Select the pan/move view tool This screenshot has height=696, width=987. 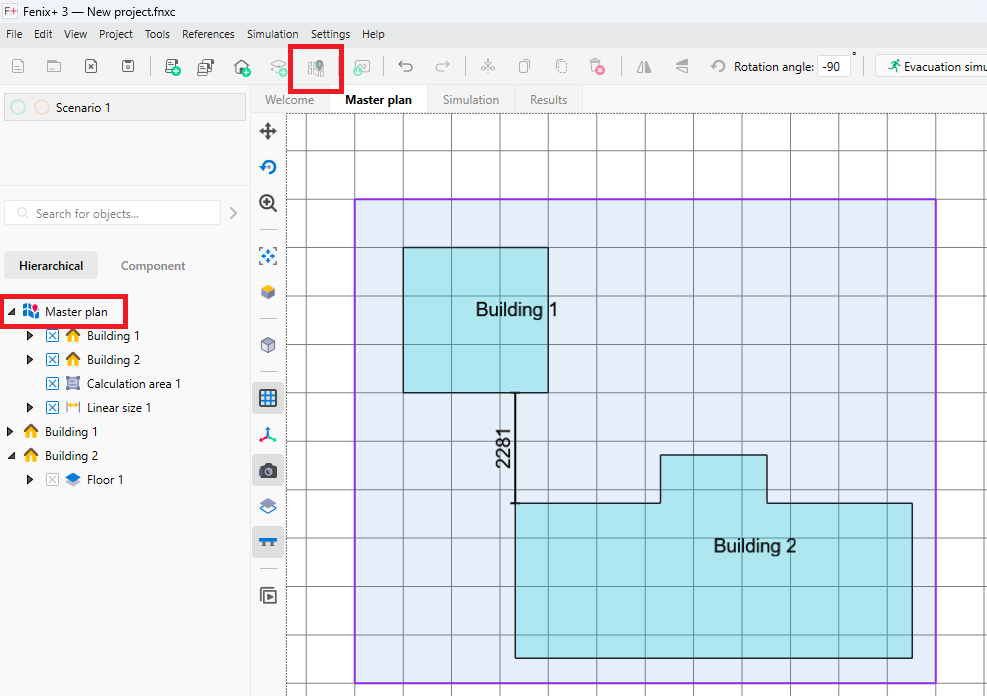coord(268,131)
